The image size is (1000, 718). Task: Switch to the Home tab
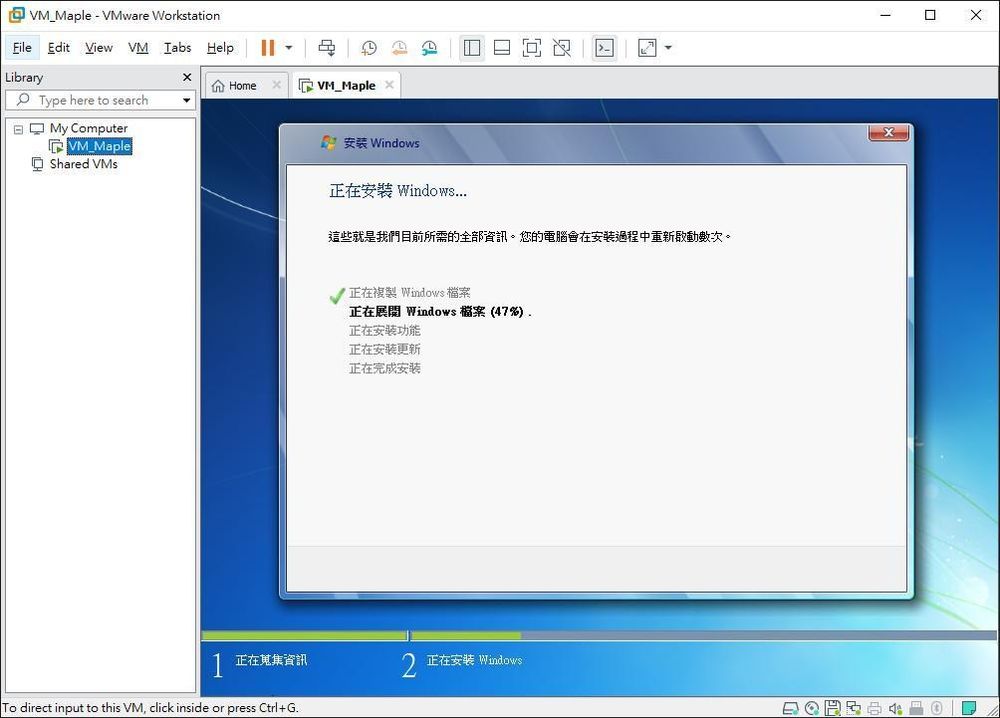[x=240, y=85]
